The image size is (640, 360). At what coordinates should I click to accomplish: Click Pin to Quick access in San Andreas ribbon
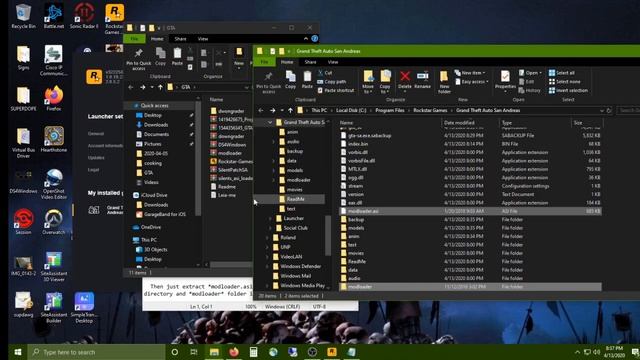(x=268, y=82)
